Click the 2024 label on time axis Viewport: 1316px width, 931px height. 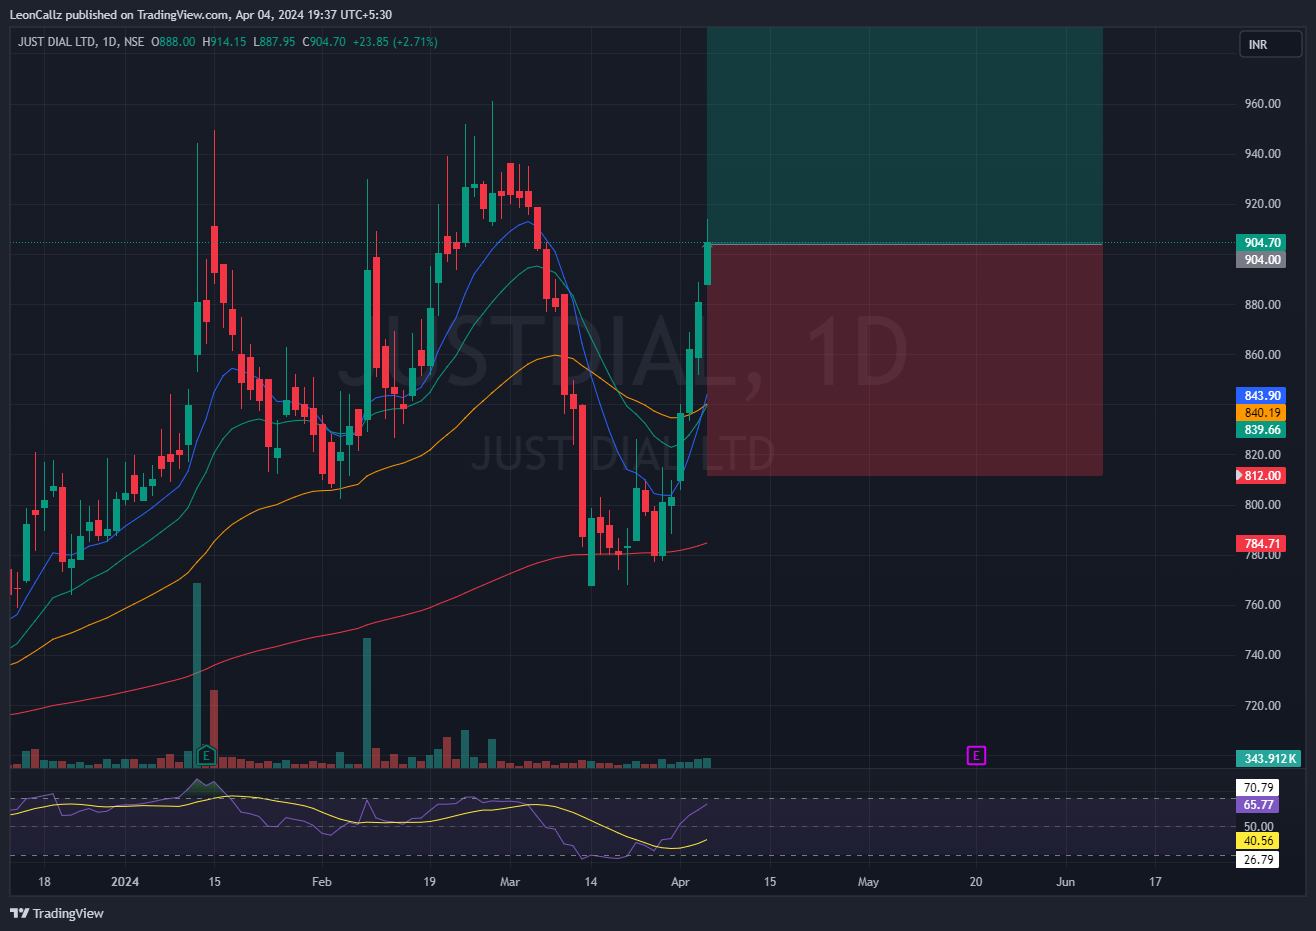click(125, 882)
